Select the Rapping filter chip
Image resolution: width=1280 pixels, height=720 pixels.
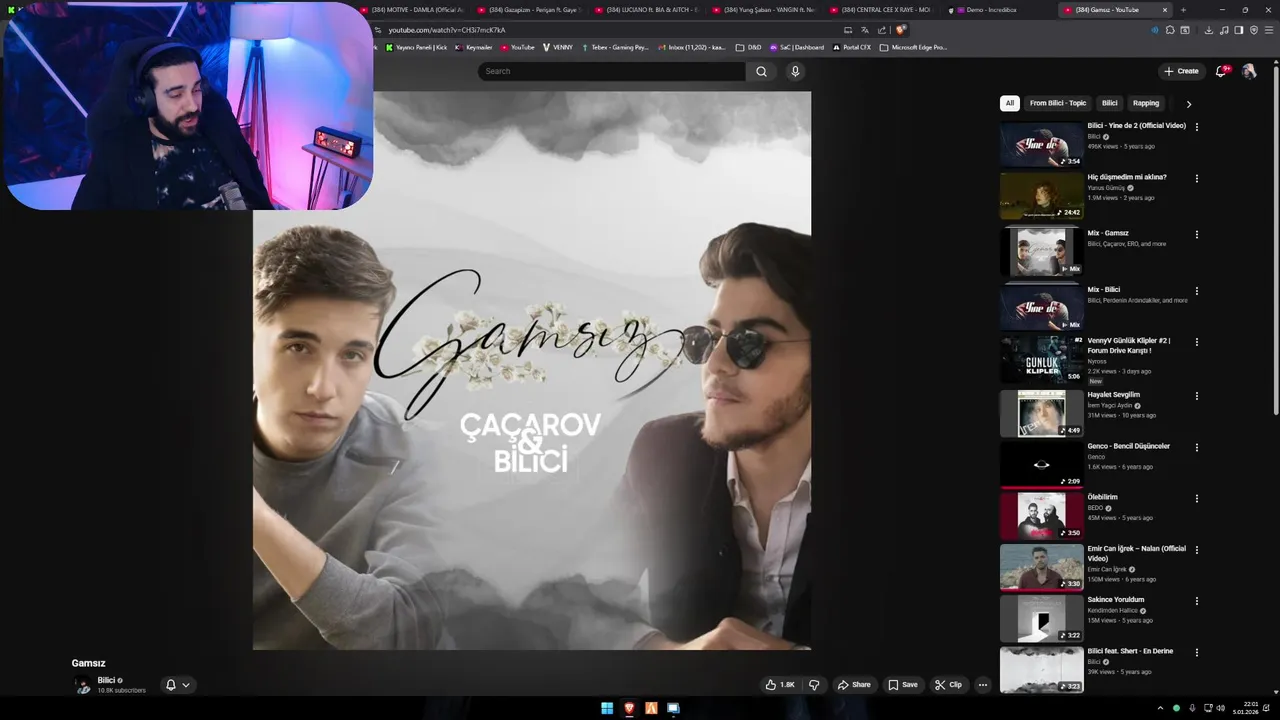[x=1146, y=103]
